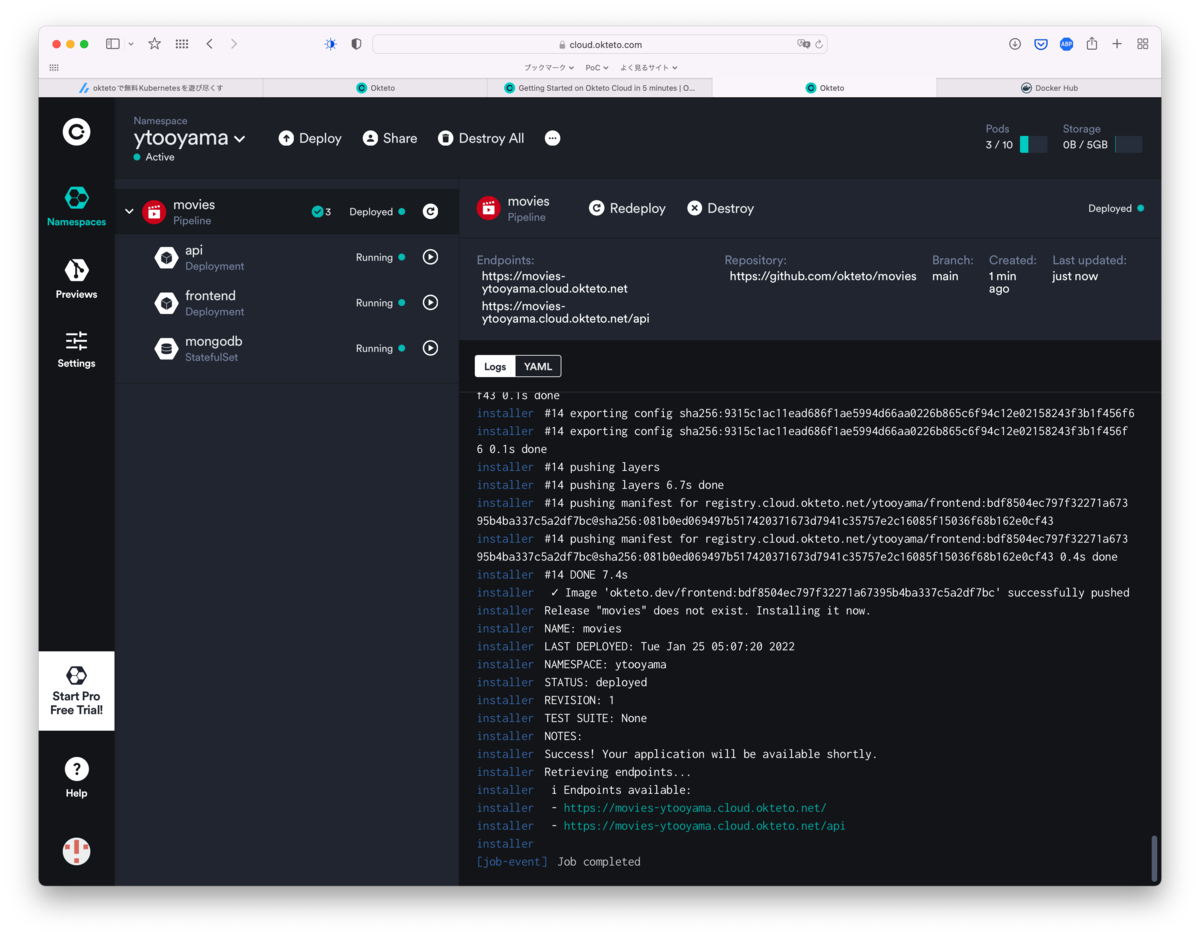This screenshot has height=937, width=1200.
Task: Click Destroy in the movies detail panel
Action: (720, 208)
